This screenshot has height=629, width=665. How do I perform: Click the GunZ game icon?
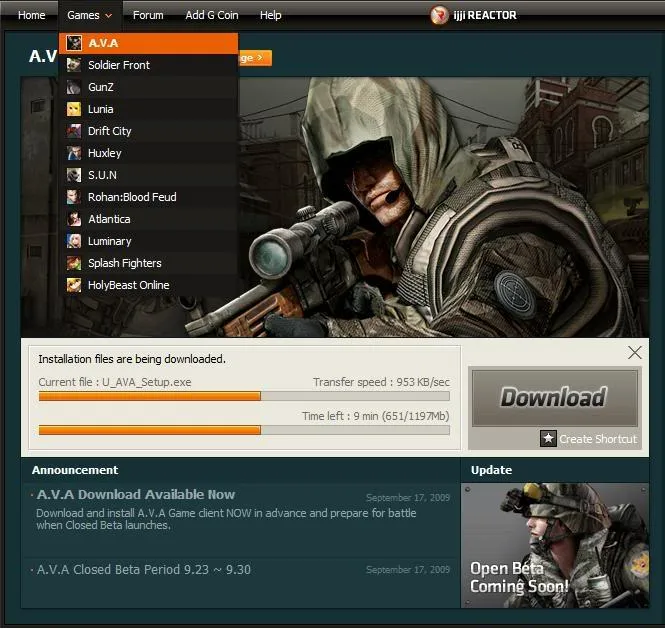pos(74,87)
